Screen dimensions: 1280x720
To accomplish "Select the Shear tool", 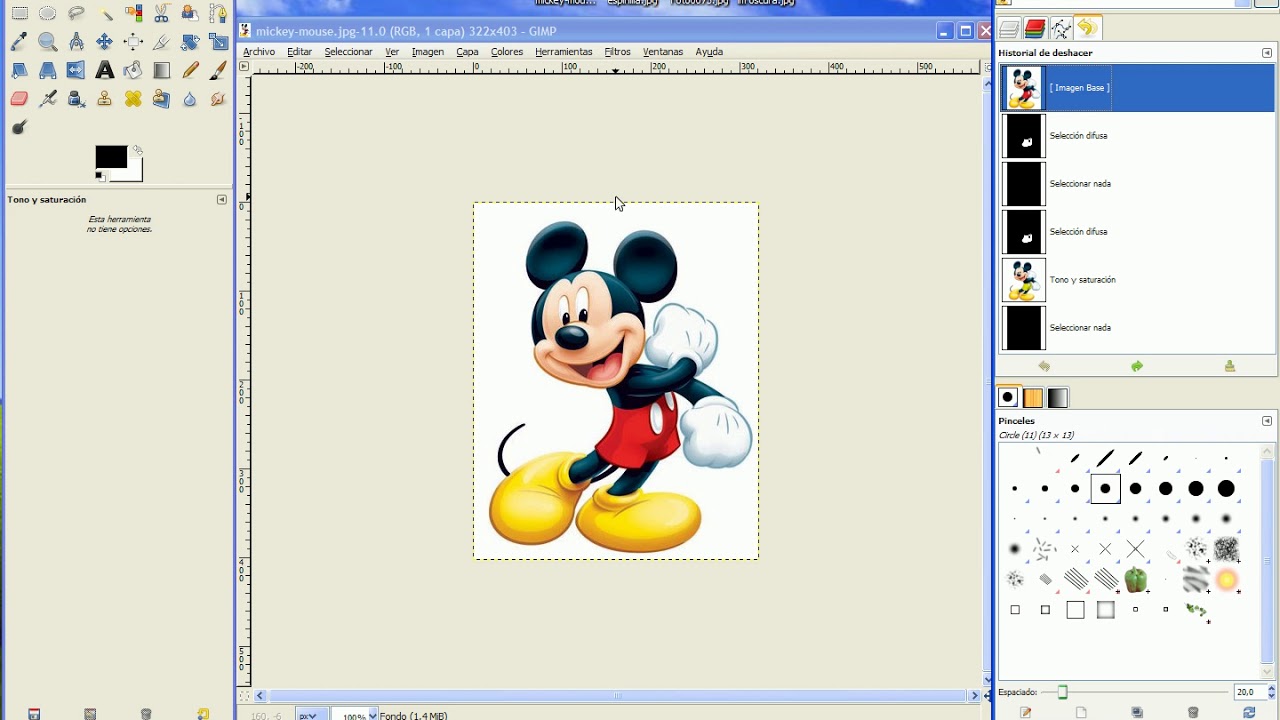I will click(19, 70).
